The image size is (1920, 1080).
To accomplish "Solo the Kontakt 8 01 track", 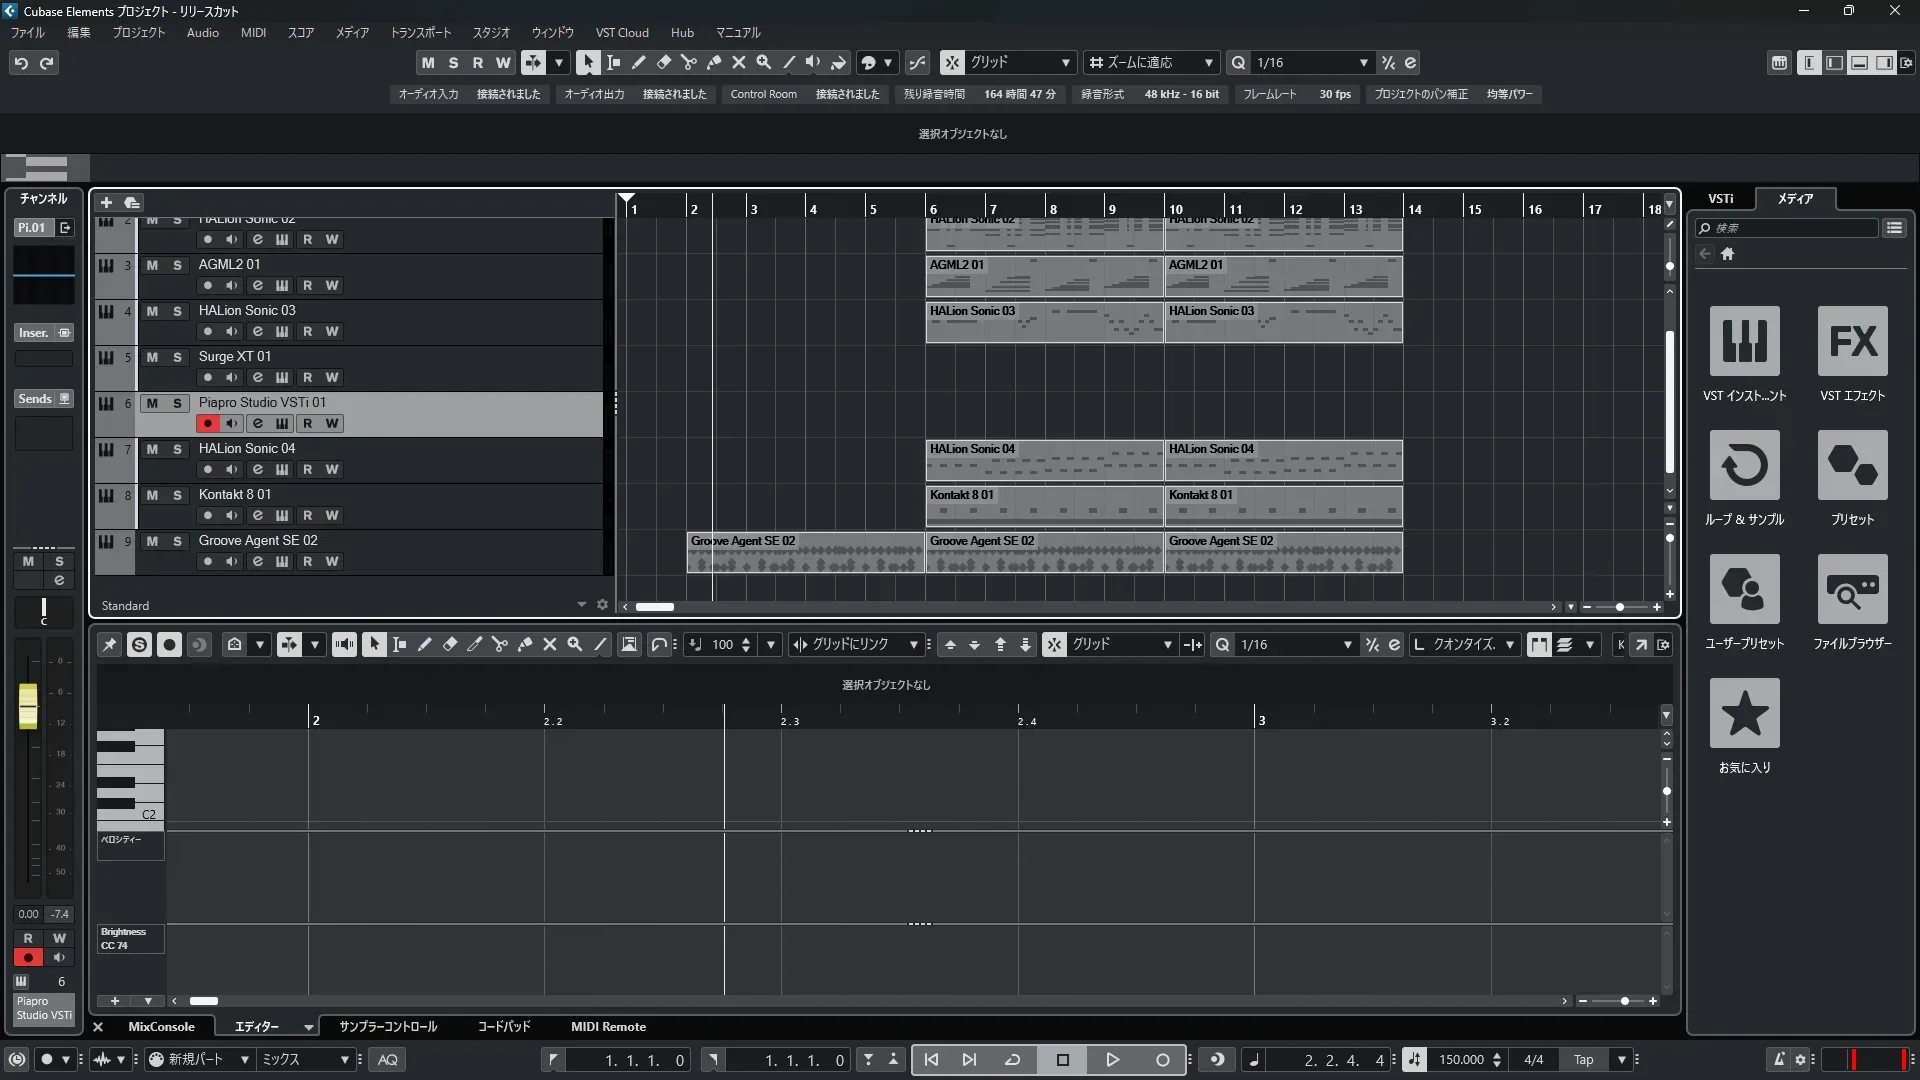I will 177,495.
